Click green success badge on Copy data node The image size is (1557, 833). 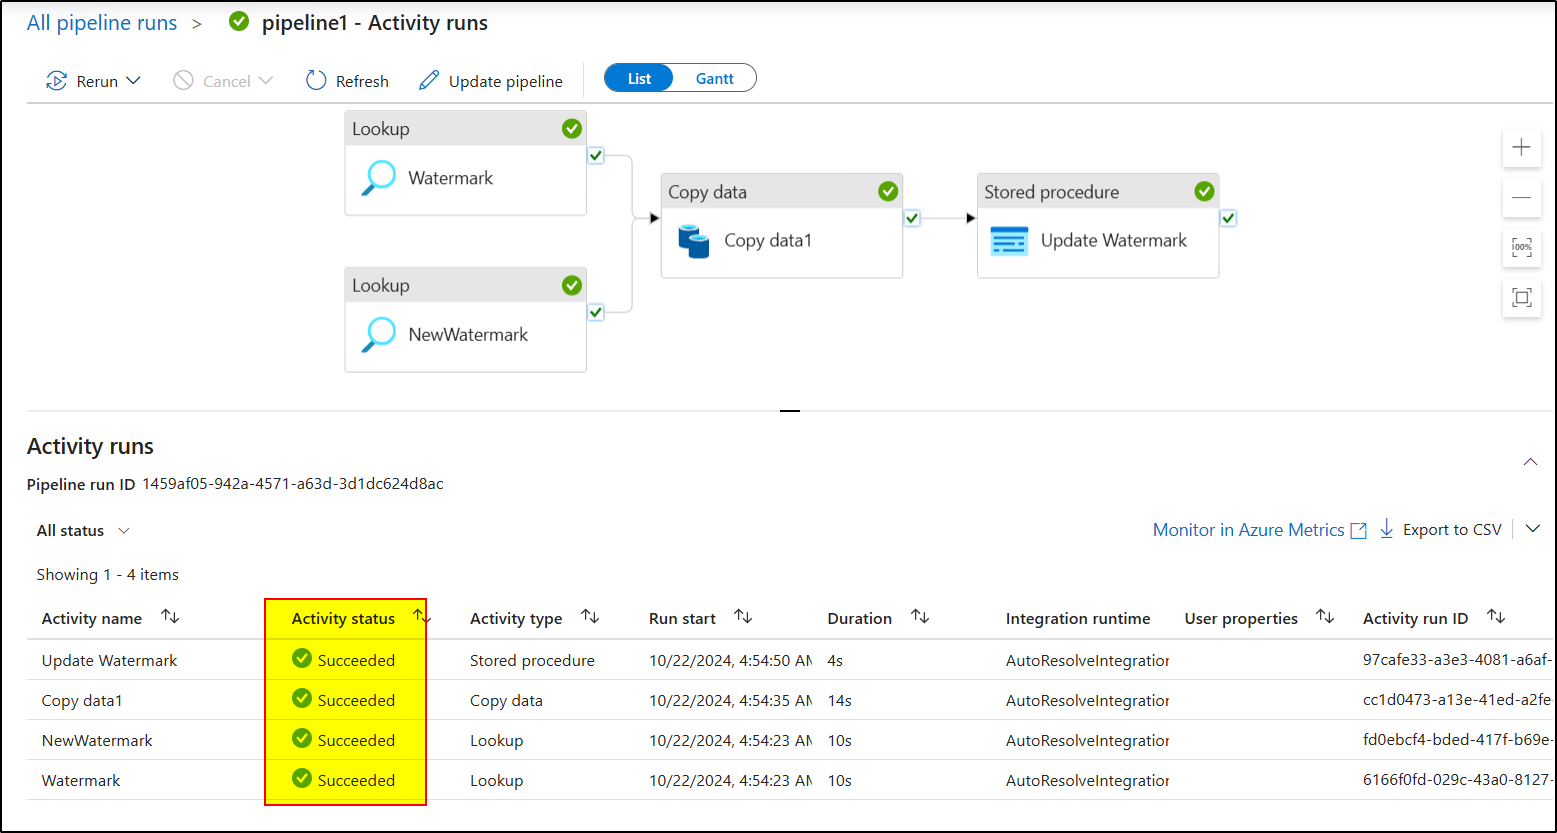tap(888, 191)
